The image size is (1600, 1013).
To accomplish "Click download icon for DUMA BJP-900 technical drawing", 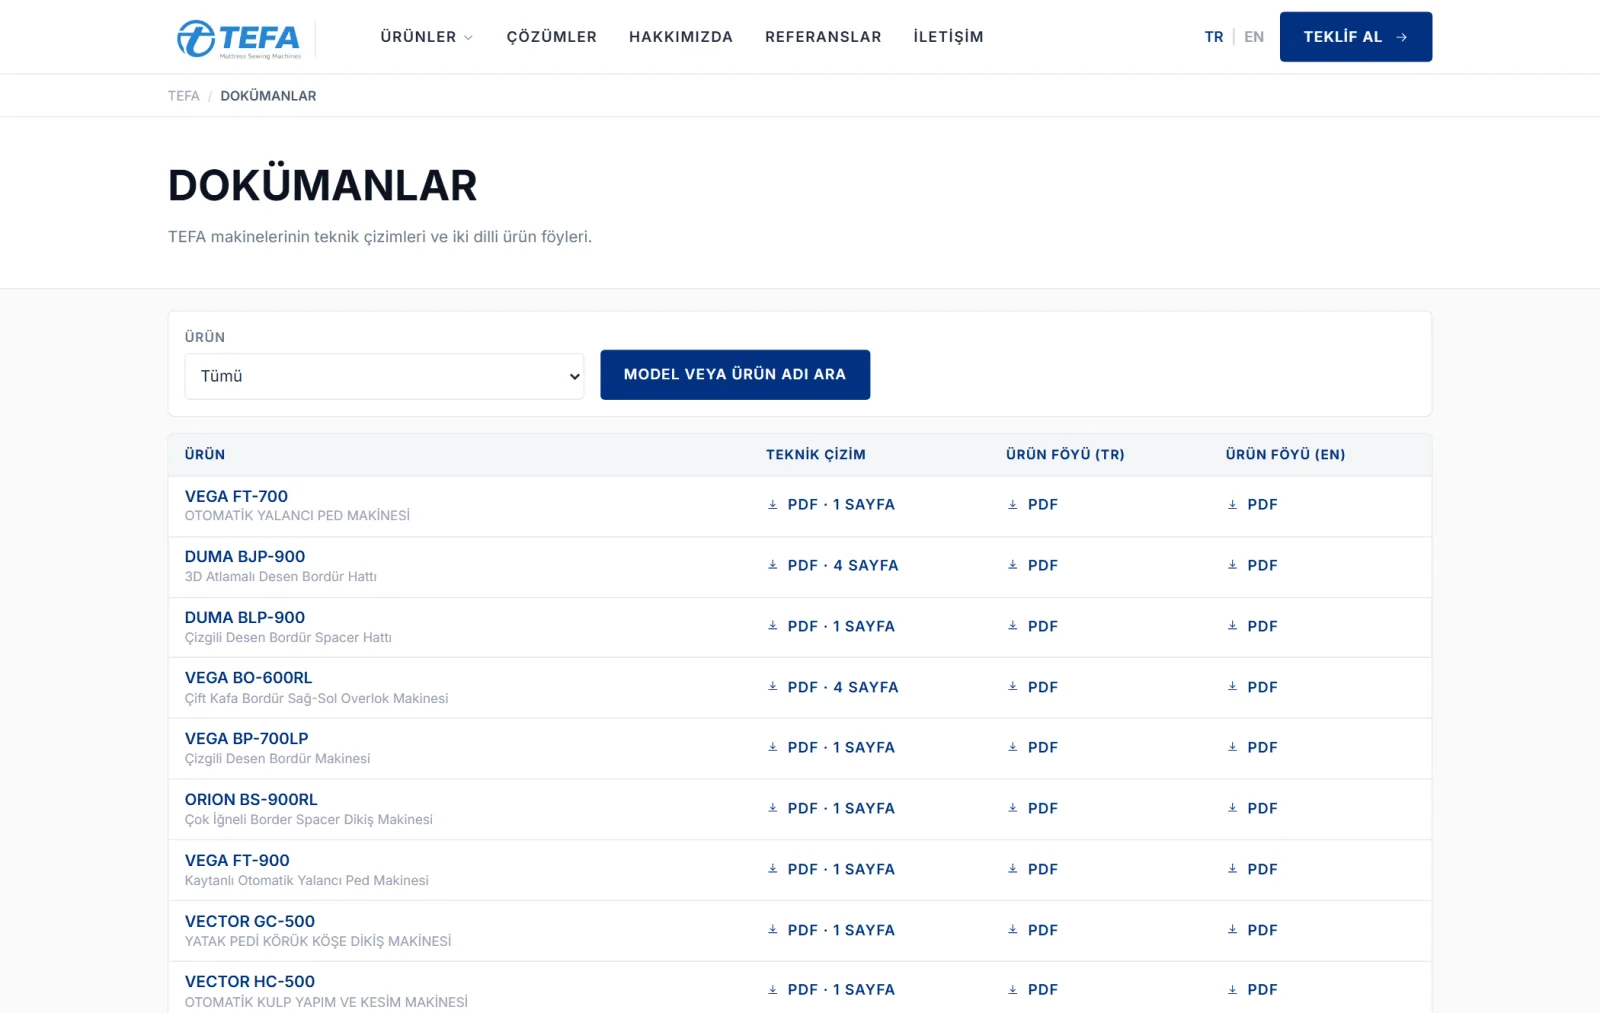I will click(773, 565).
